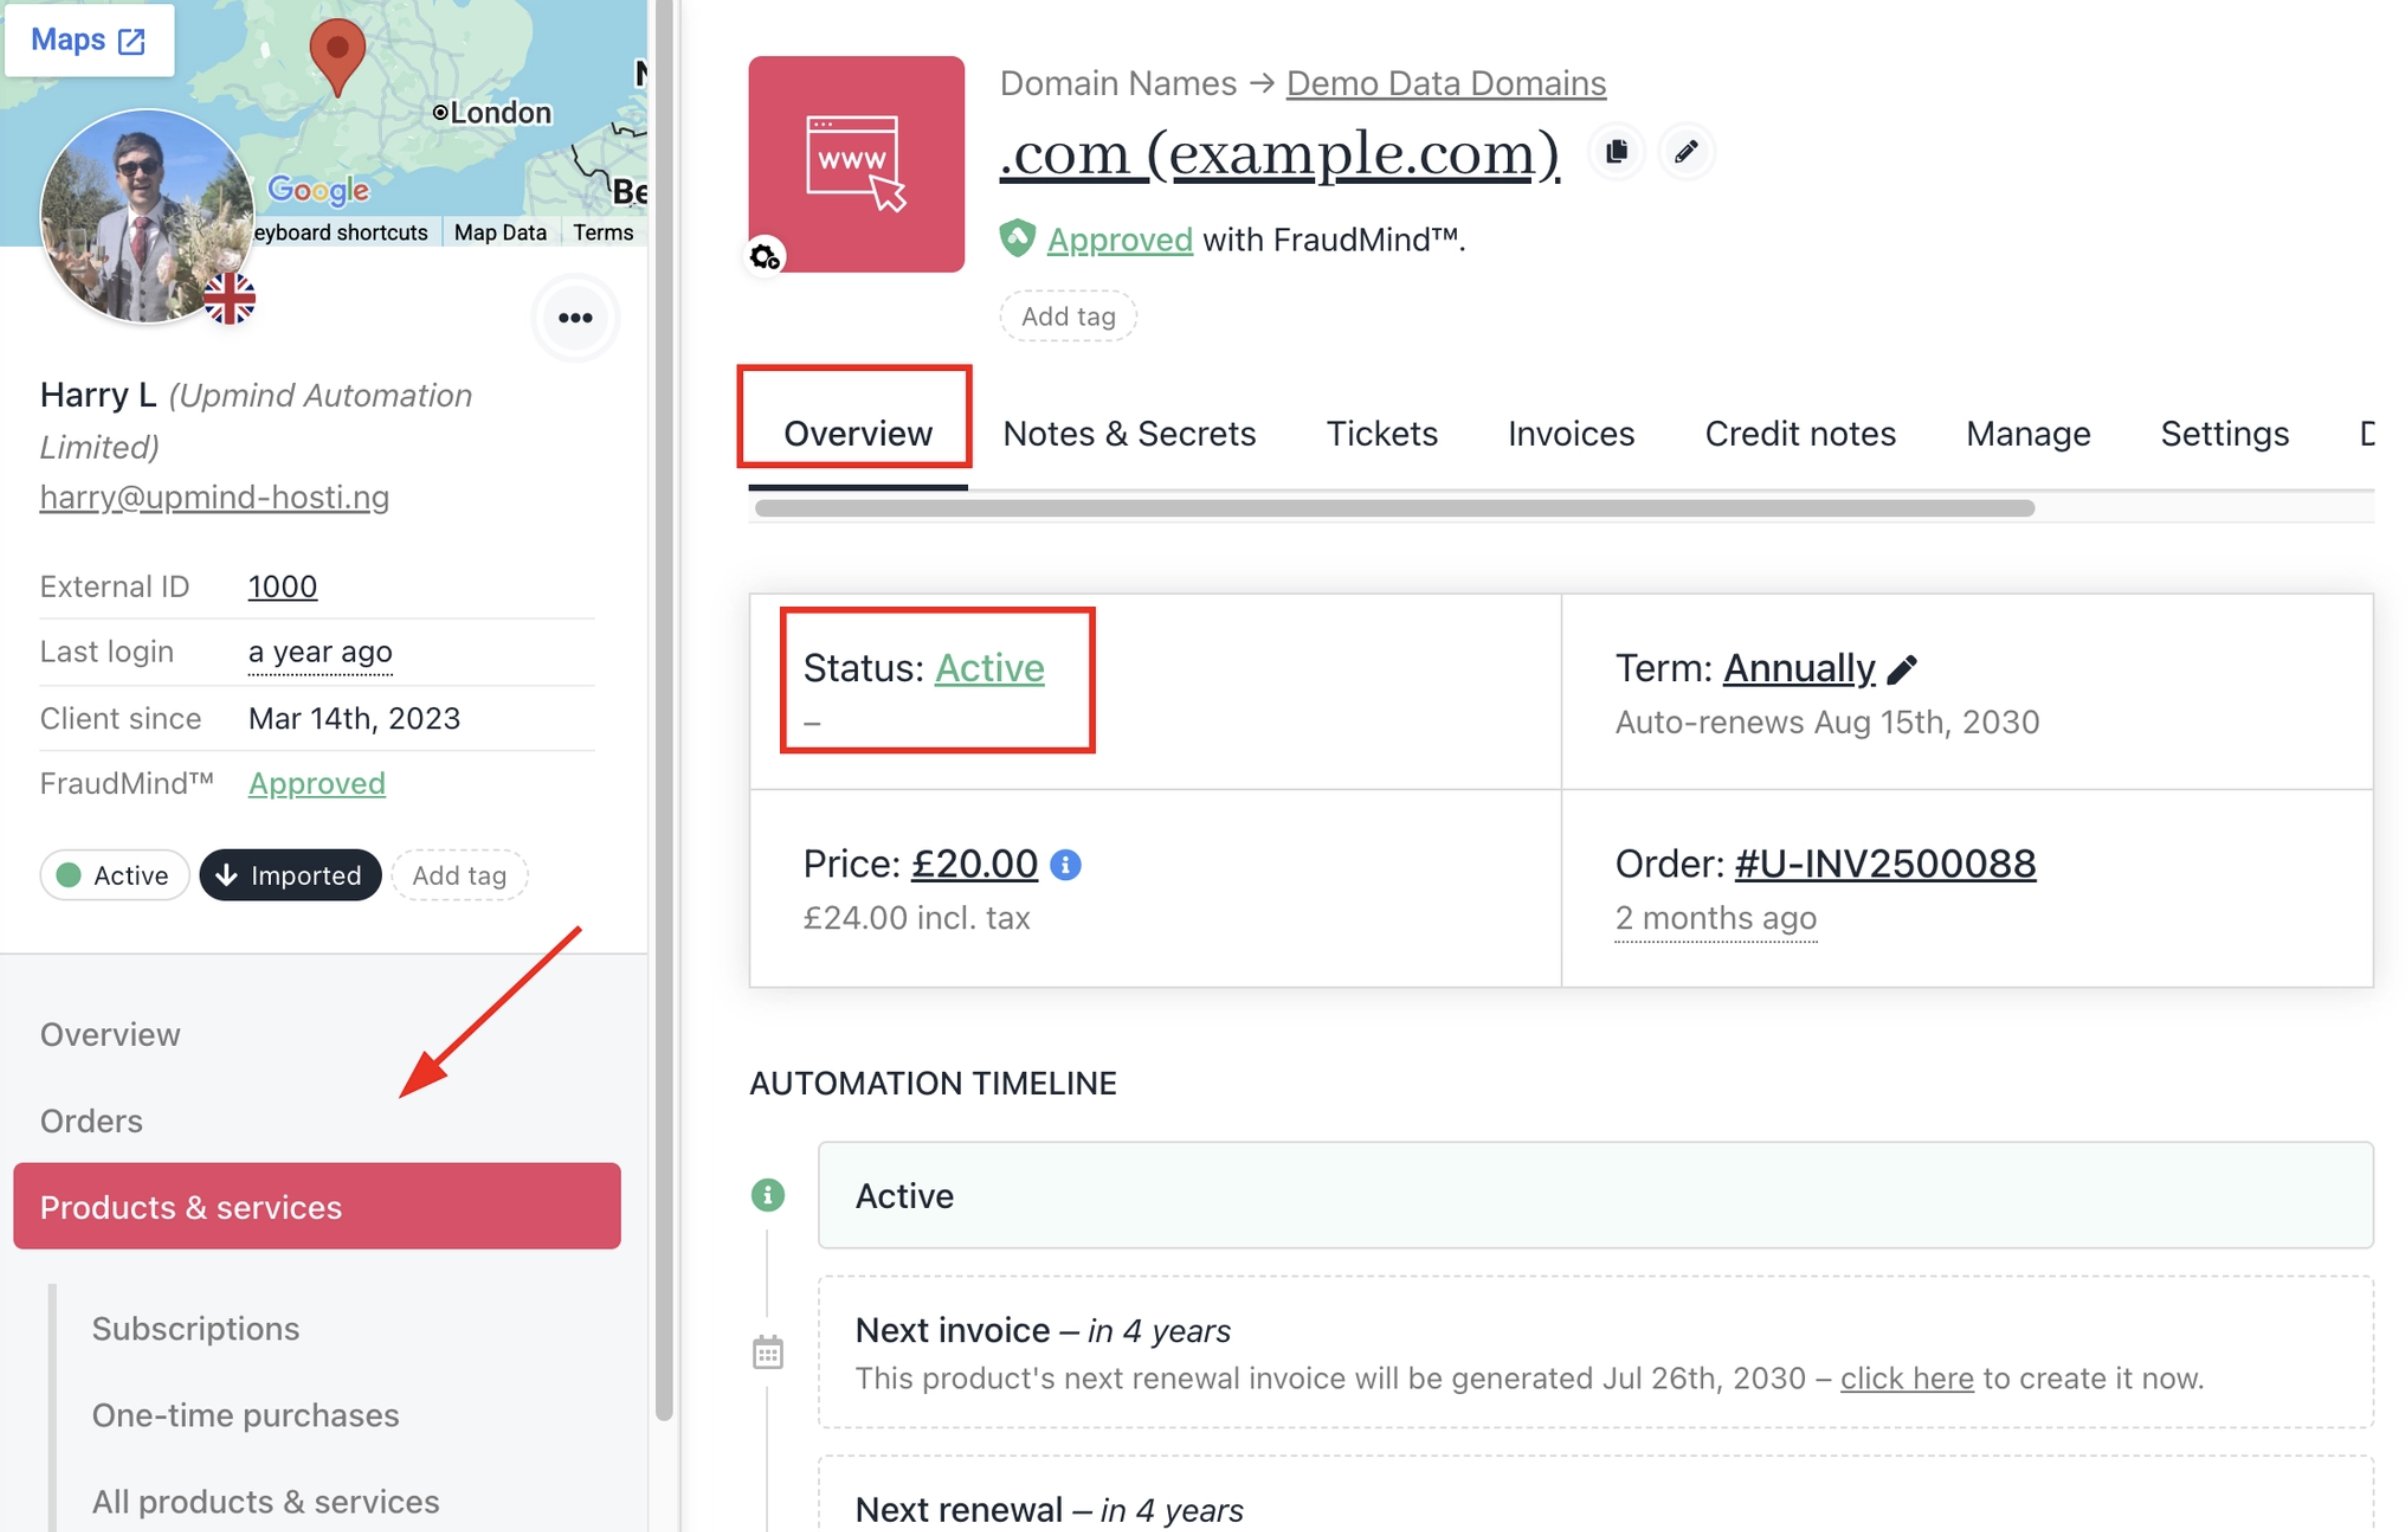Click the horizontal tabs scrollbar
The image size is (2408, 1532).
(x=1394, y=508)
